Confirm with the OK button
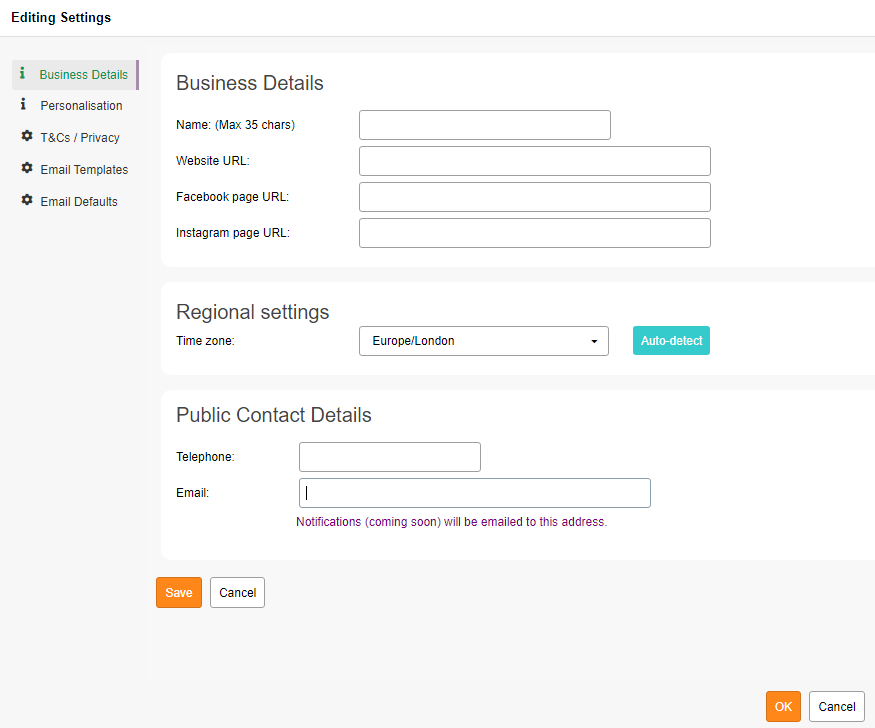The height and width of the screenshot is (728, 875). click(783, 706)
